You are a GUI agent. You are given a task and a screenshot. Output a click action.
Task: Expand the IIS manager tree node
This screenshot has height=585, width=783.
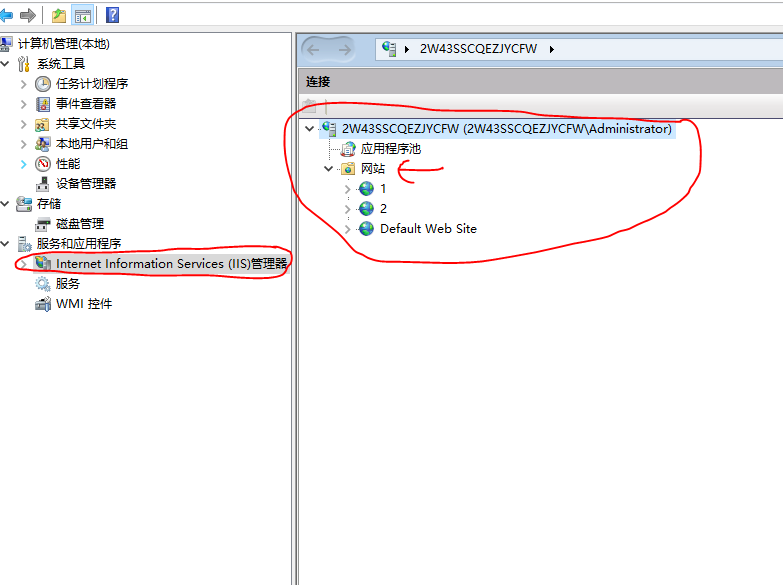pos(23,264)
